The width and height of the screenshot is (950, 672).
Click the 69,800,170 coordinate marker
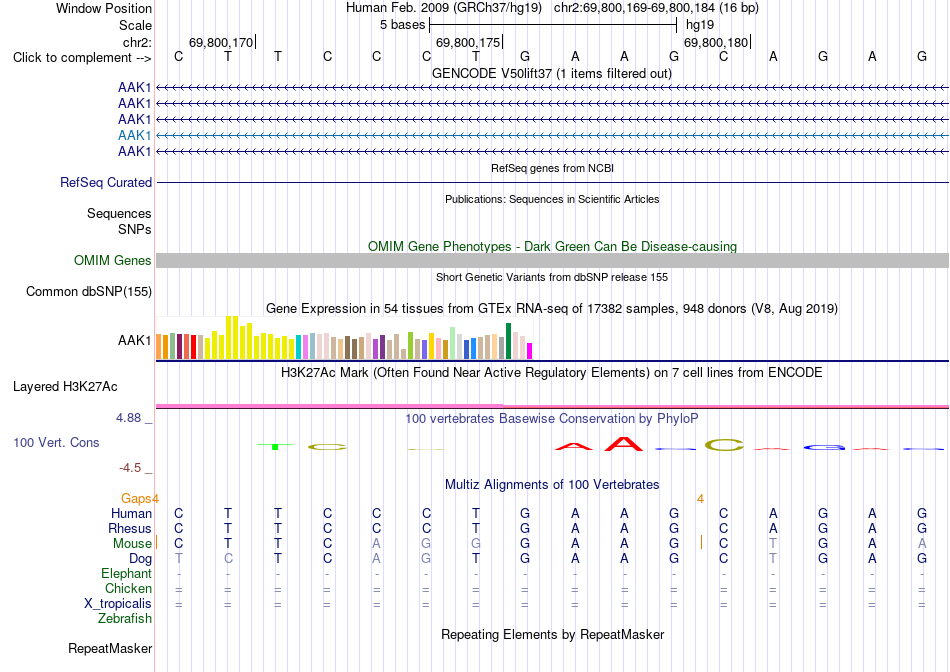[x=222, y=42]
